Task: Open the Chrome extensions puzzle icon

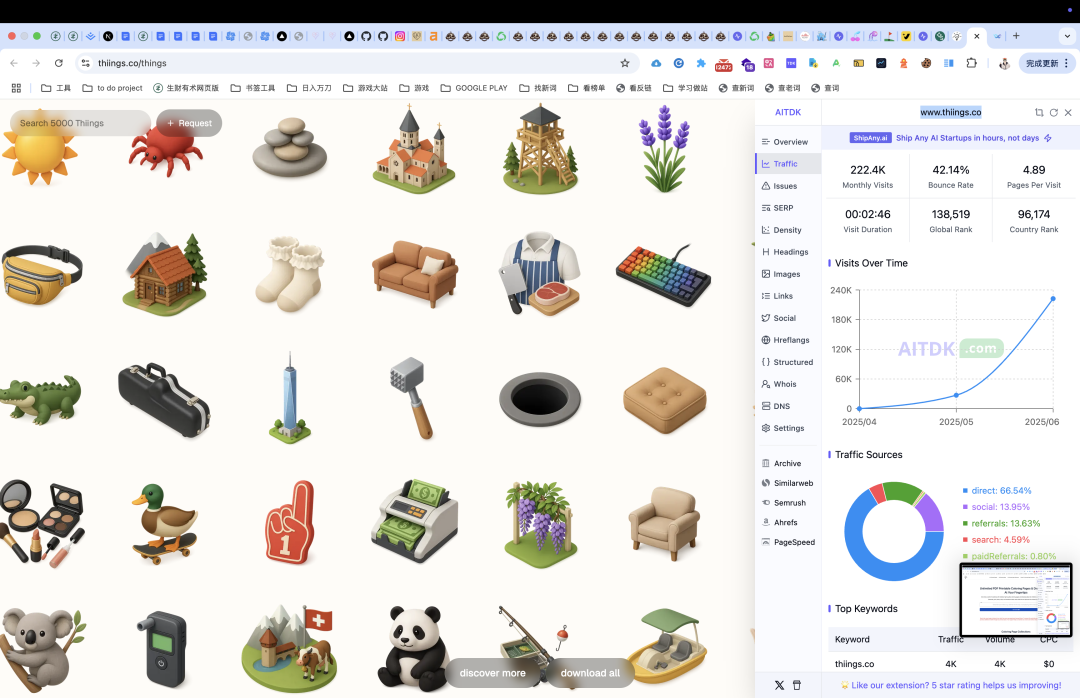Action: point(971,63)
